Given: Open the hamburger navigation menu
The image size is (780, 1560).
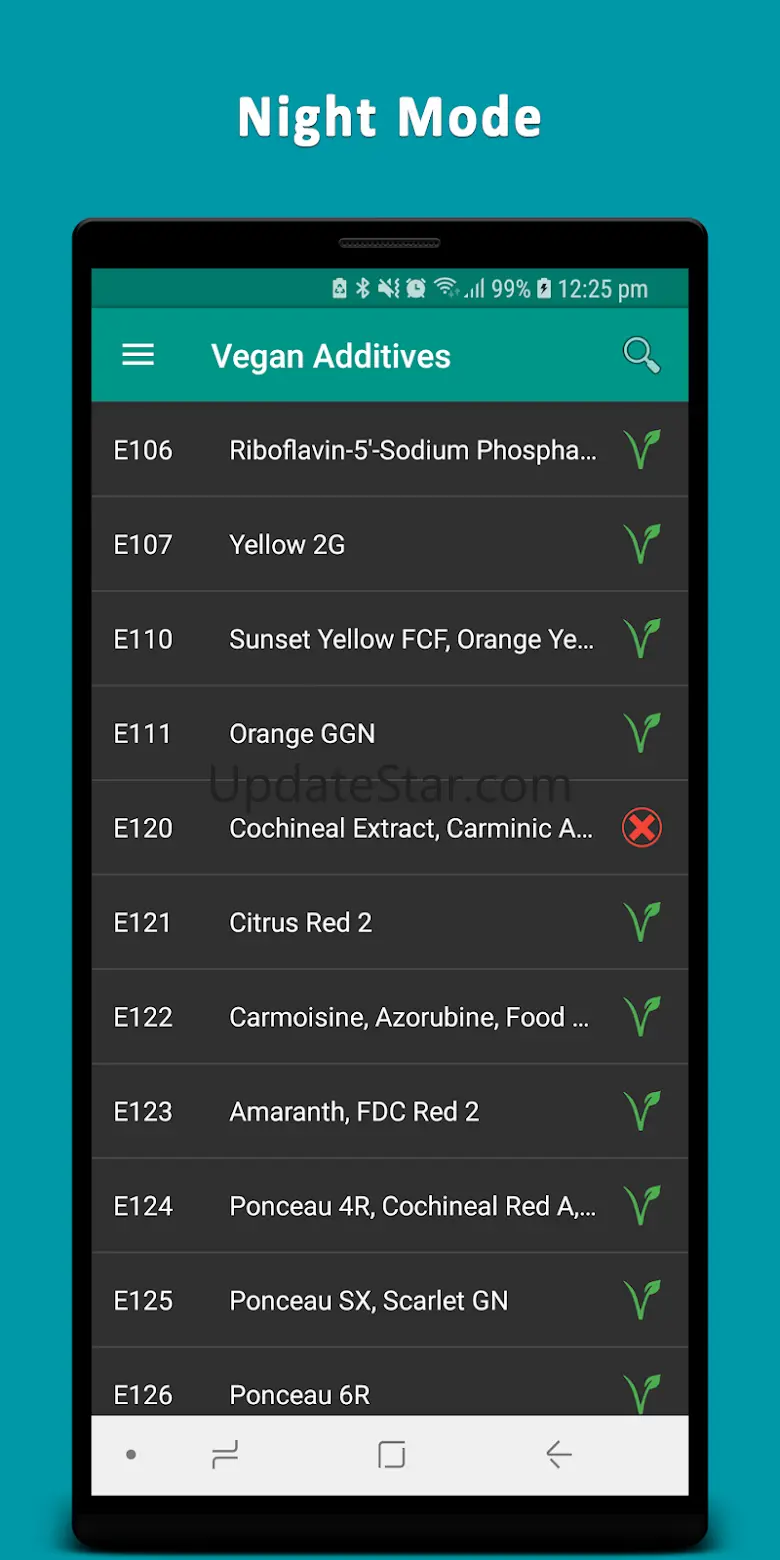Looking at the screenshot, I should tap(138, 355).
